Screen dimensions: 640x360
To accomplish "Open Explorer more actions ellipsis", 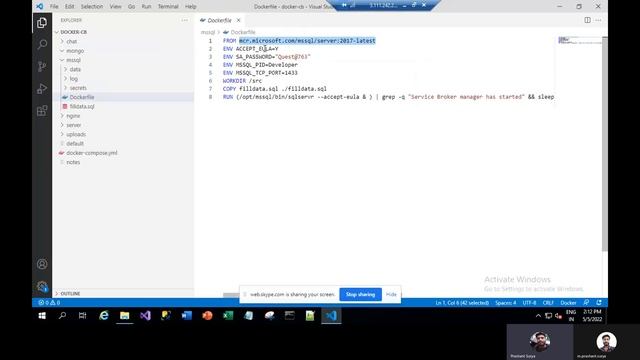I will (185, 20).
